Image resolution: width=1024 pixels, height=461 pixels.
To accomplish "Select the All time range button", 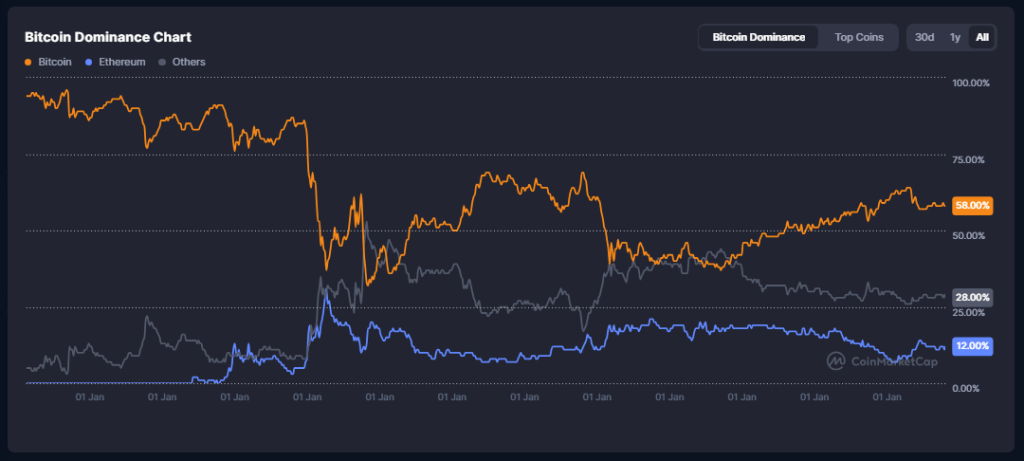I will pos(982,37).
